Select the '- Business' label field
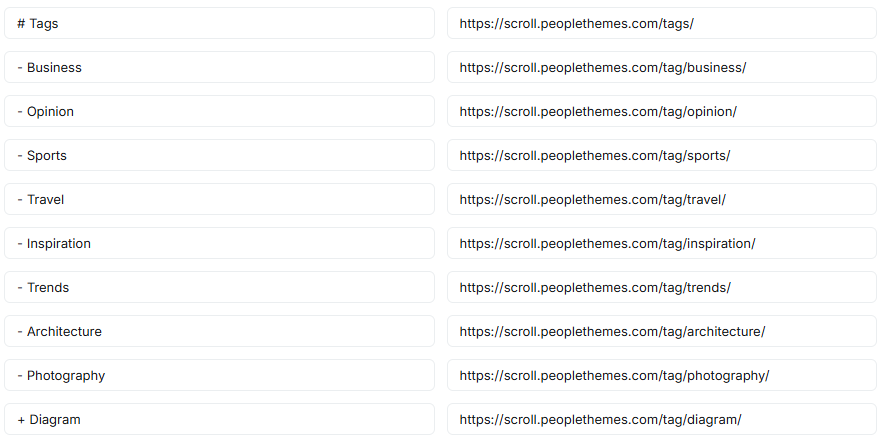Screen dimensions: 883x440 [220, 67]
